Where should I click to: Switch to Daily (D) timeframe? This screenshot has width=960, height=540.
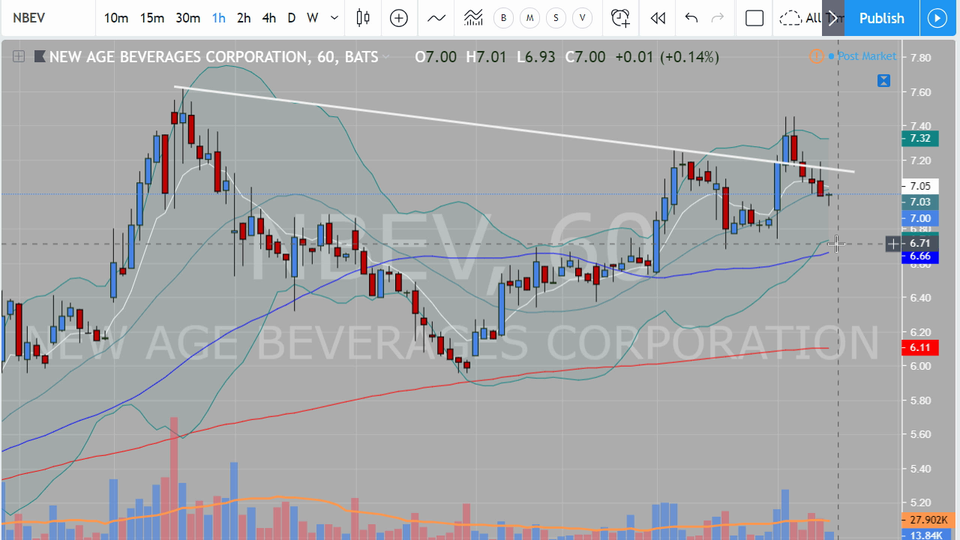tap(291, 18)
